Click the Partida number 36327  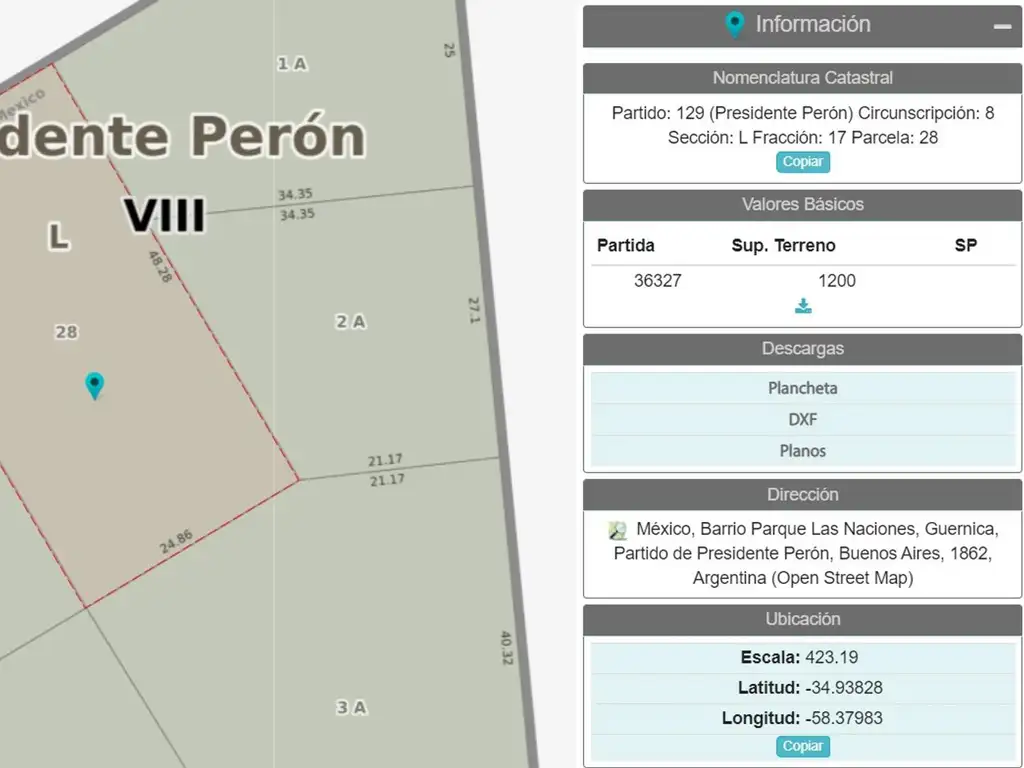coord(657,281)
